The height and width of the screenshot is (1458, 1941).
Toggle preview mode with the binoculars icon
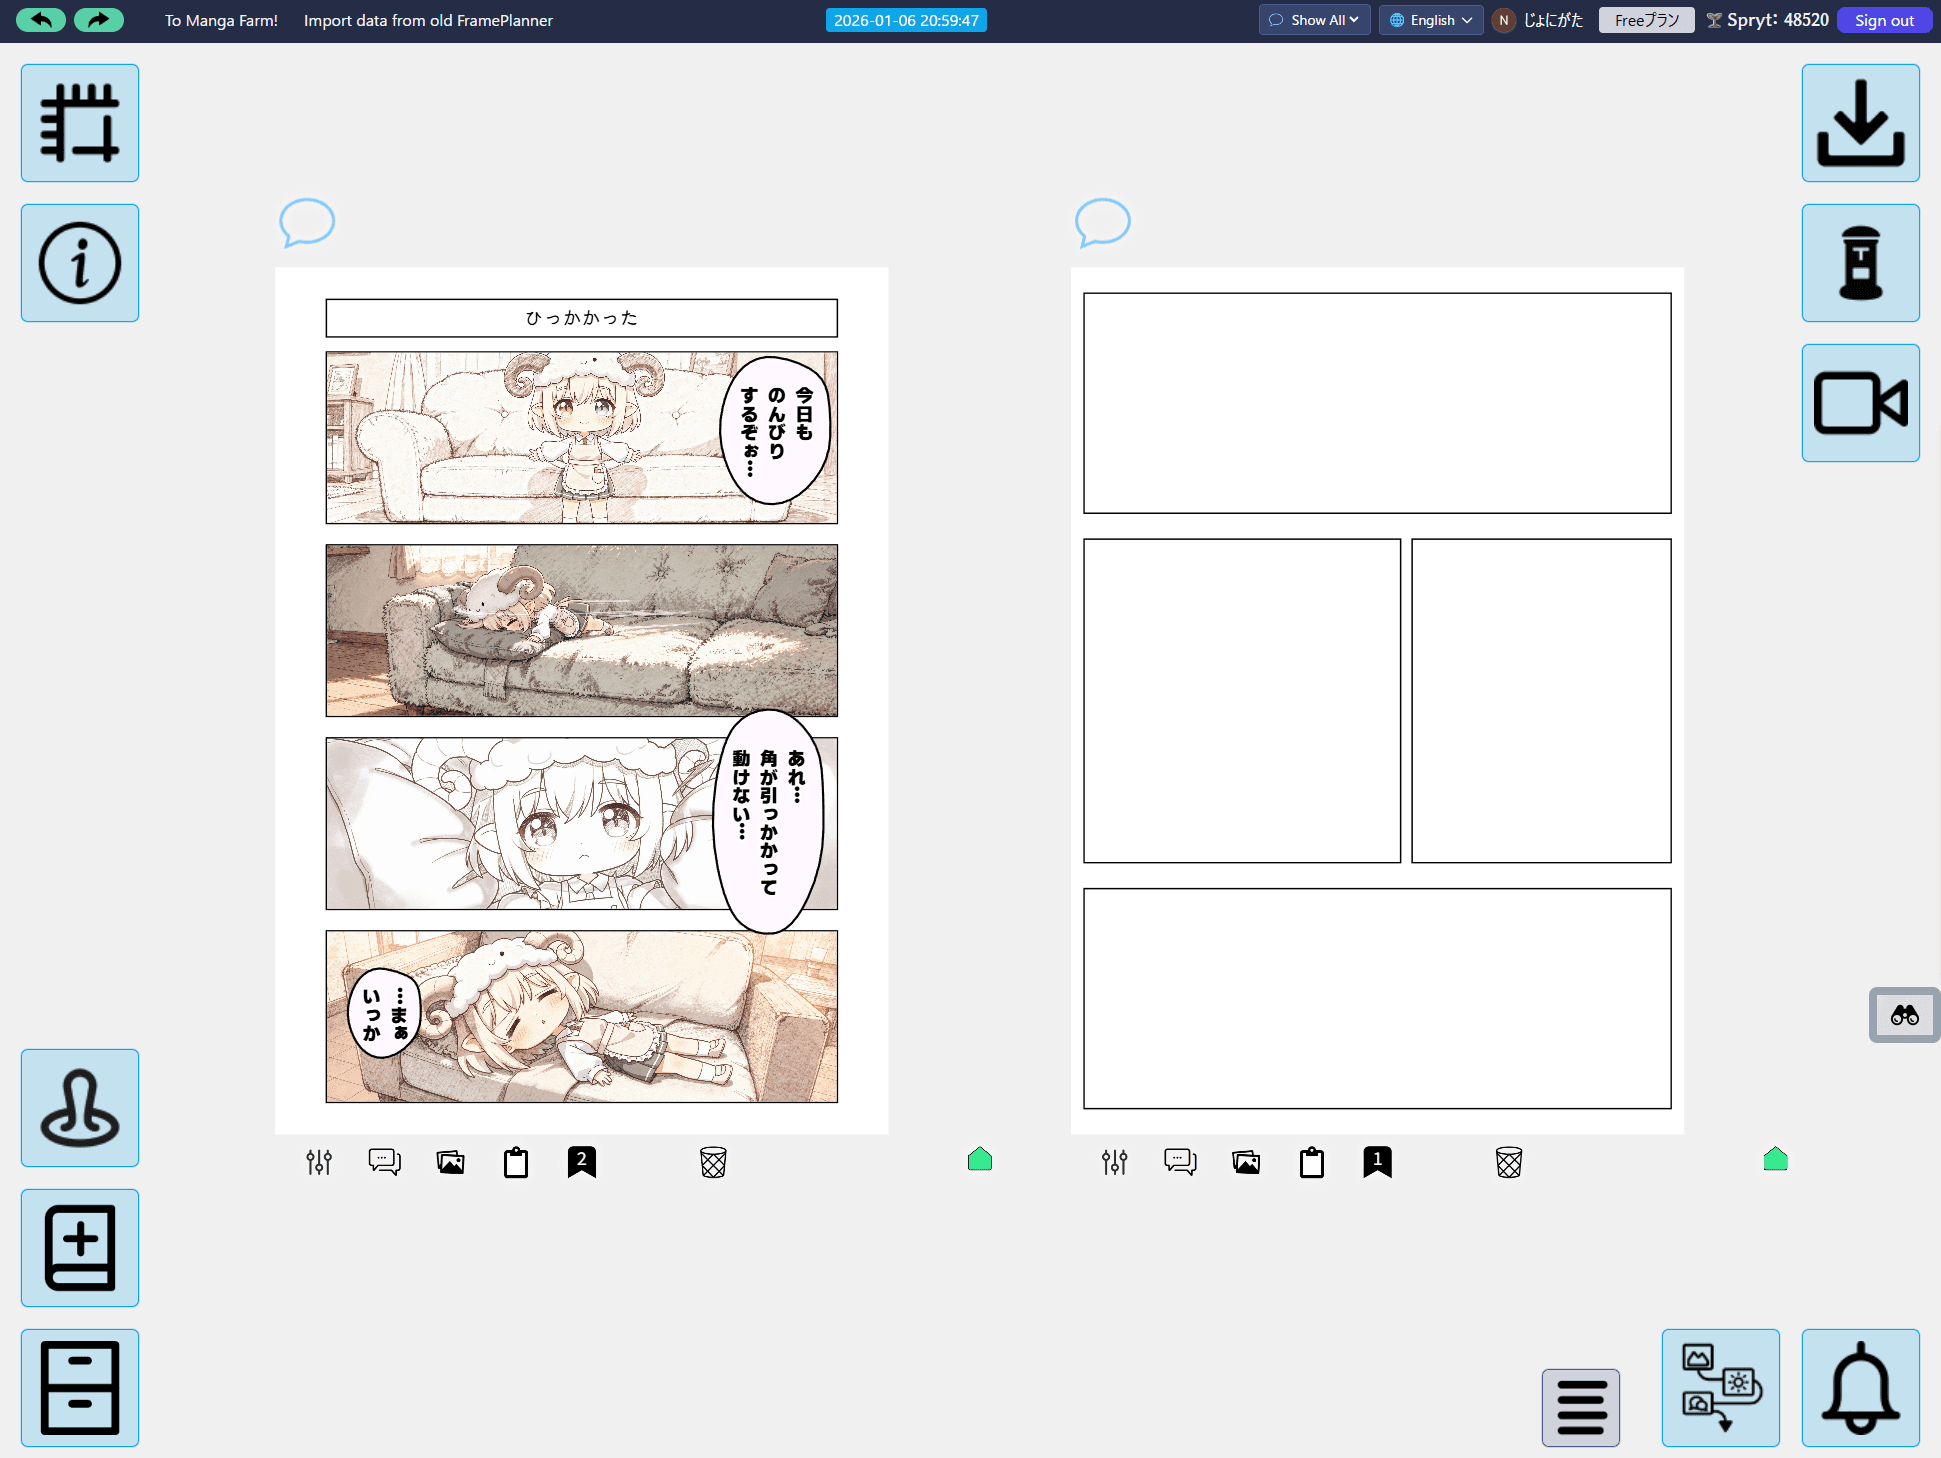1904,1015
